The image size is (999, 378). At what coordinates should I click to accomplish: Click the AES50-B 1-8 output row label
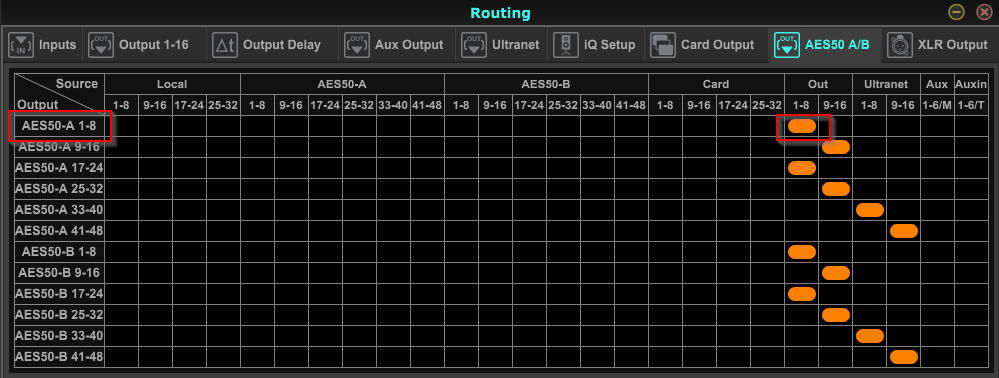(x=59, y=252)
